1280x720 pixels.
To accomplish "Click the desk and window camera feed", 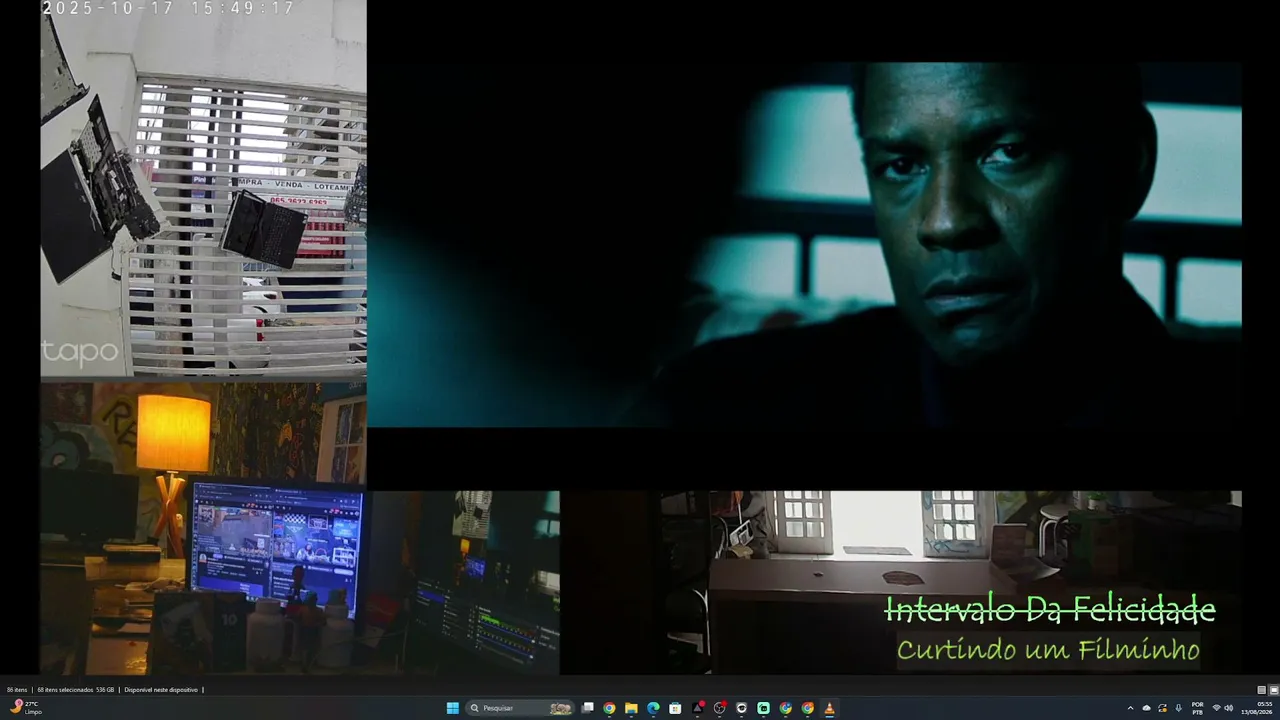I will point(900,582).
